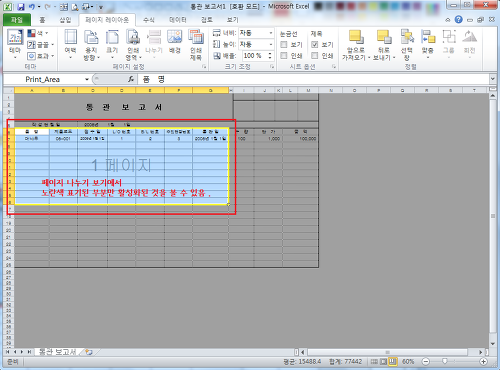Open the Align (맞춤) menu
Image resolution: width=500 pixels, height=370 pixels.
pyautogui.click(x=428, y=43)
